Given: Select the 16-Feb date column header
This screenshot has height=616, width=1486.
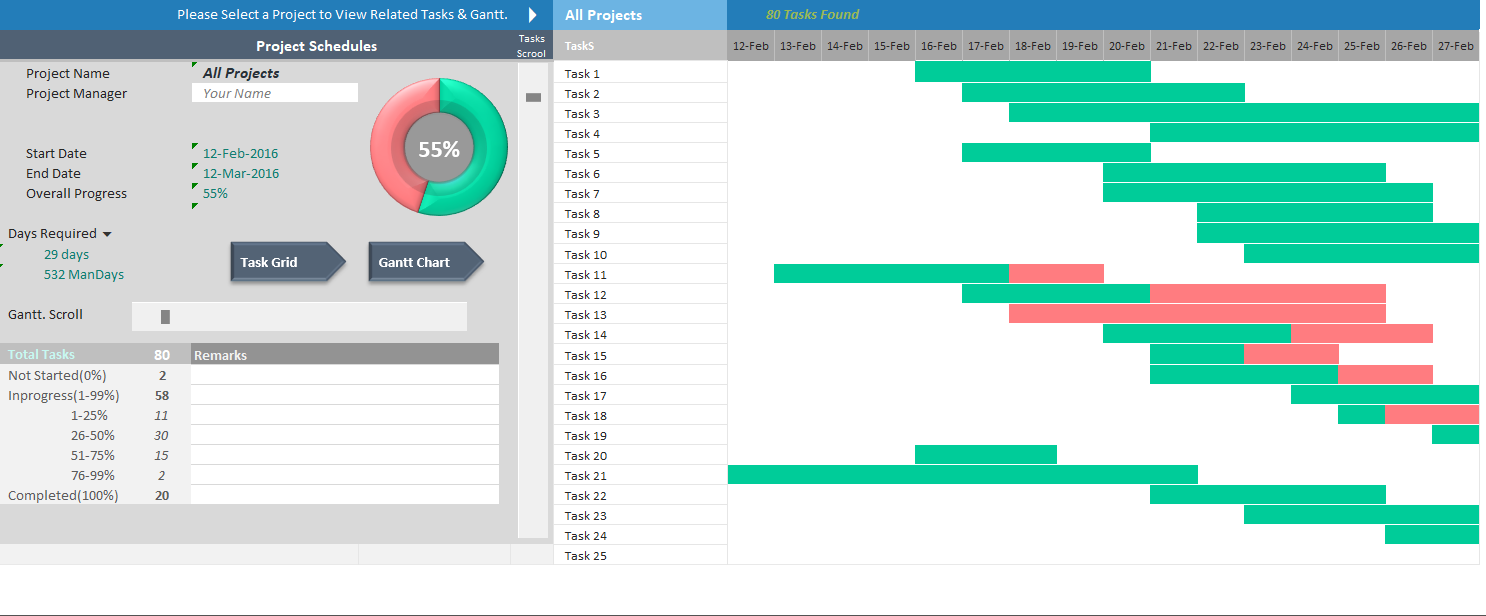Looking at the screenshot, I should (938, 46).
